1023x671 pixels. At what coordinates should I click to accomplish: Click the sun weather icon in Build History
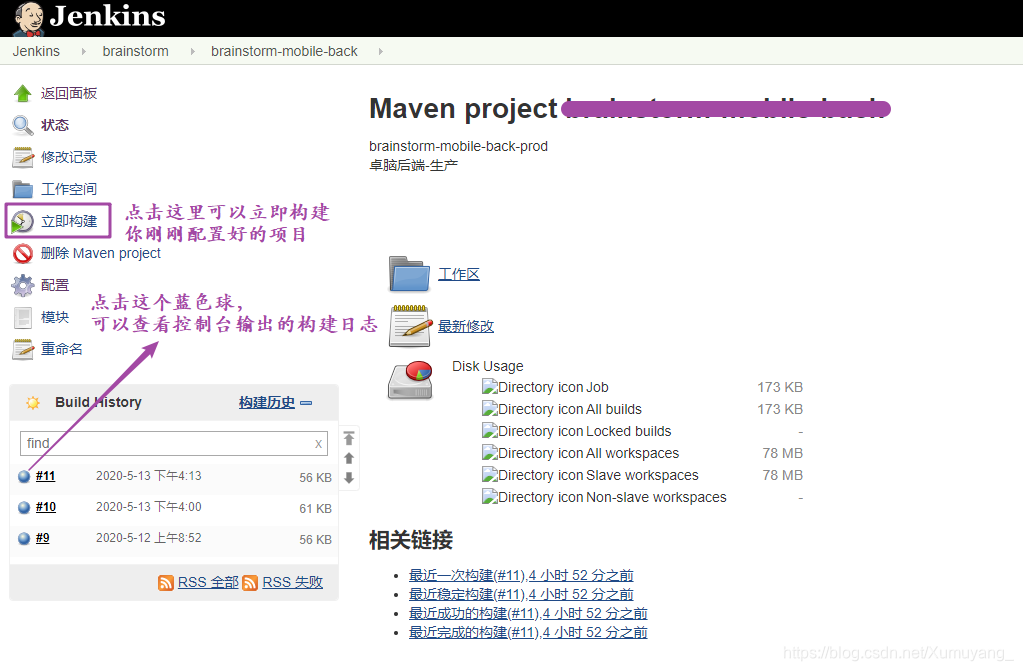click(x=33, y=403)
